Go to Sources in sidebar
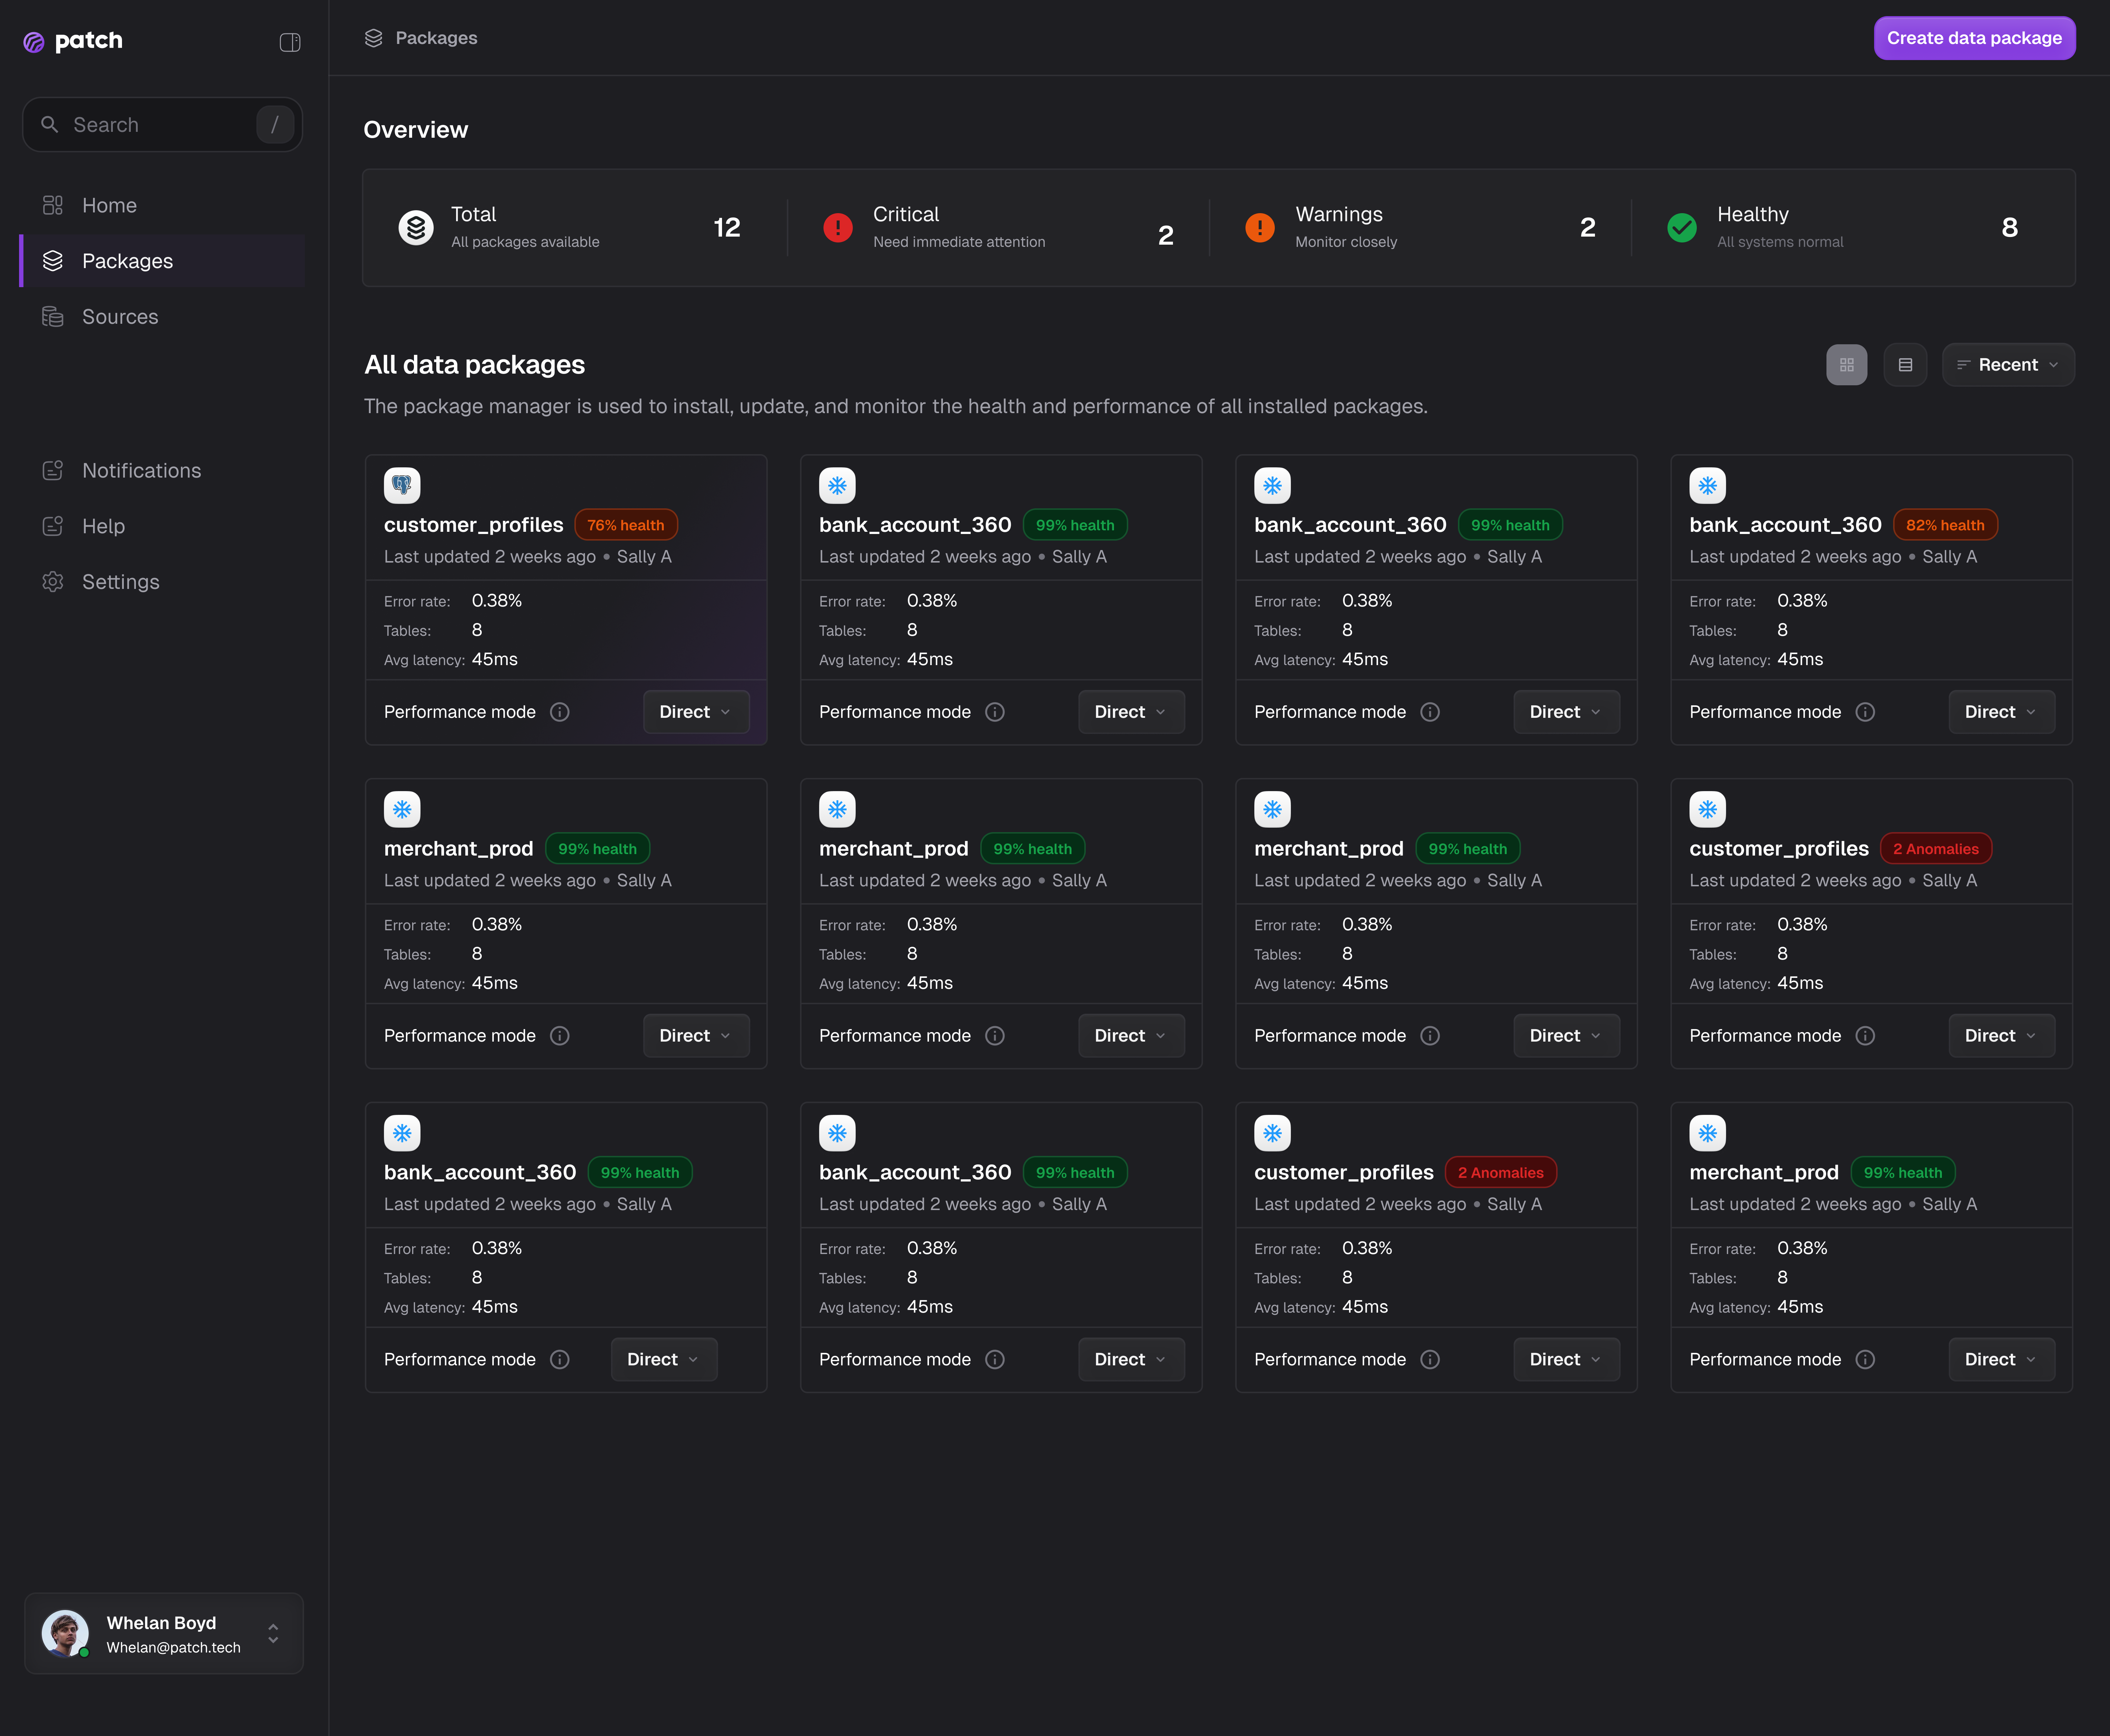This screenshot has width=2110, height=1736. click(120, 317)
